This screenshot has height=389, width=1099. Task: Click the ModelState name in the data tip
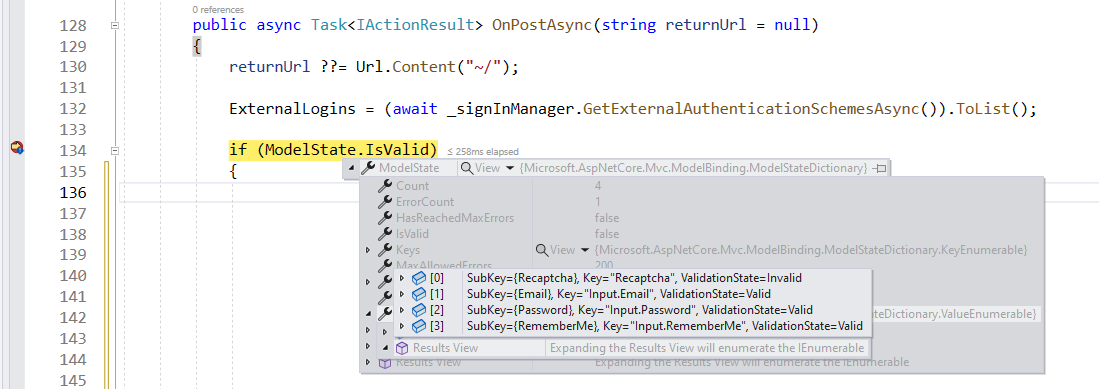[409, 168]
